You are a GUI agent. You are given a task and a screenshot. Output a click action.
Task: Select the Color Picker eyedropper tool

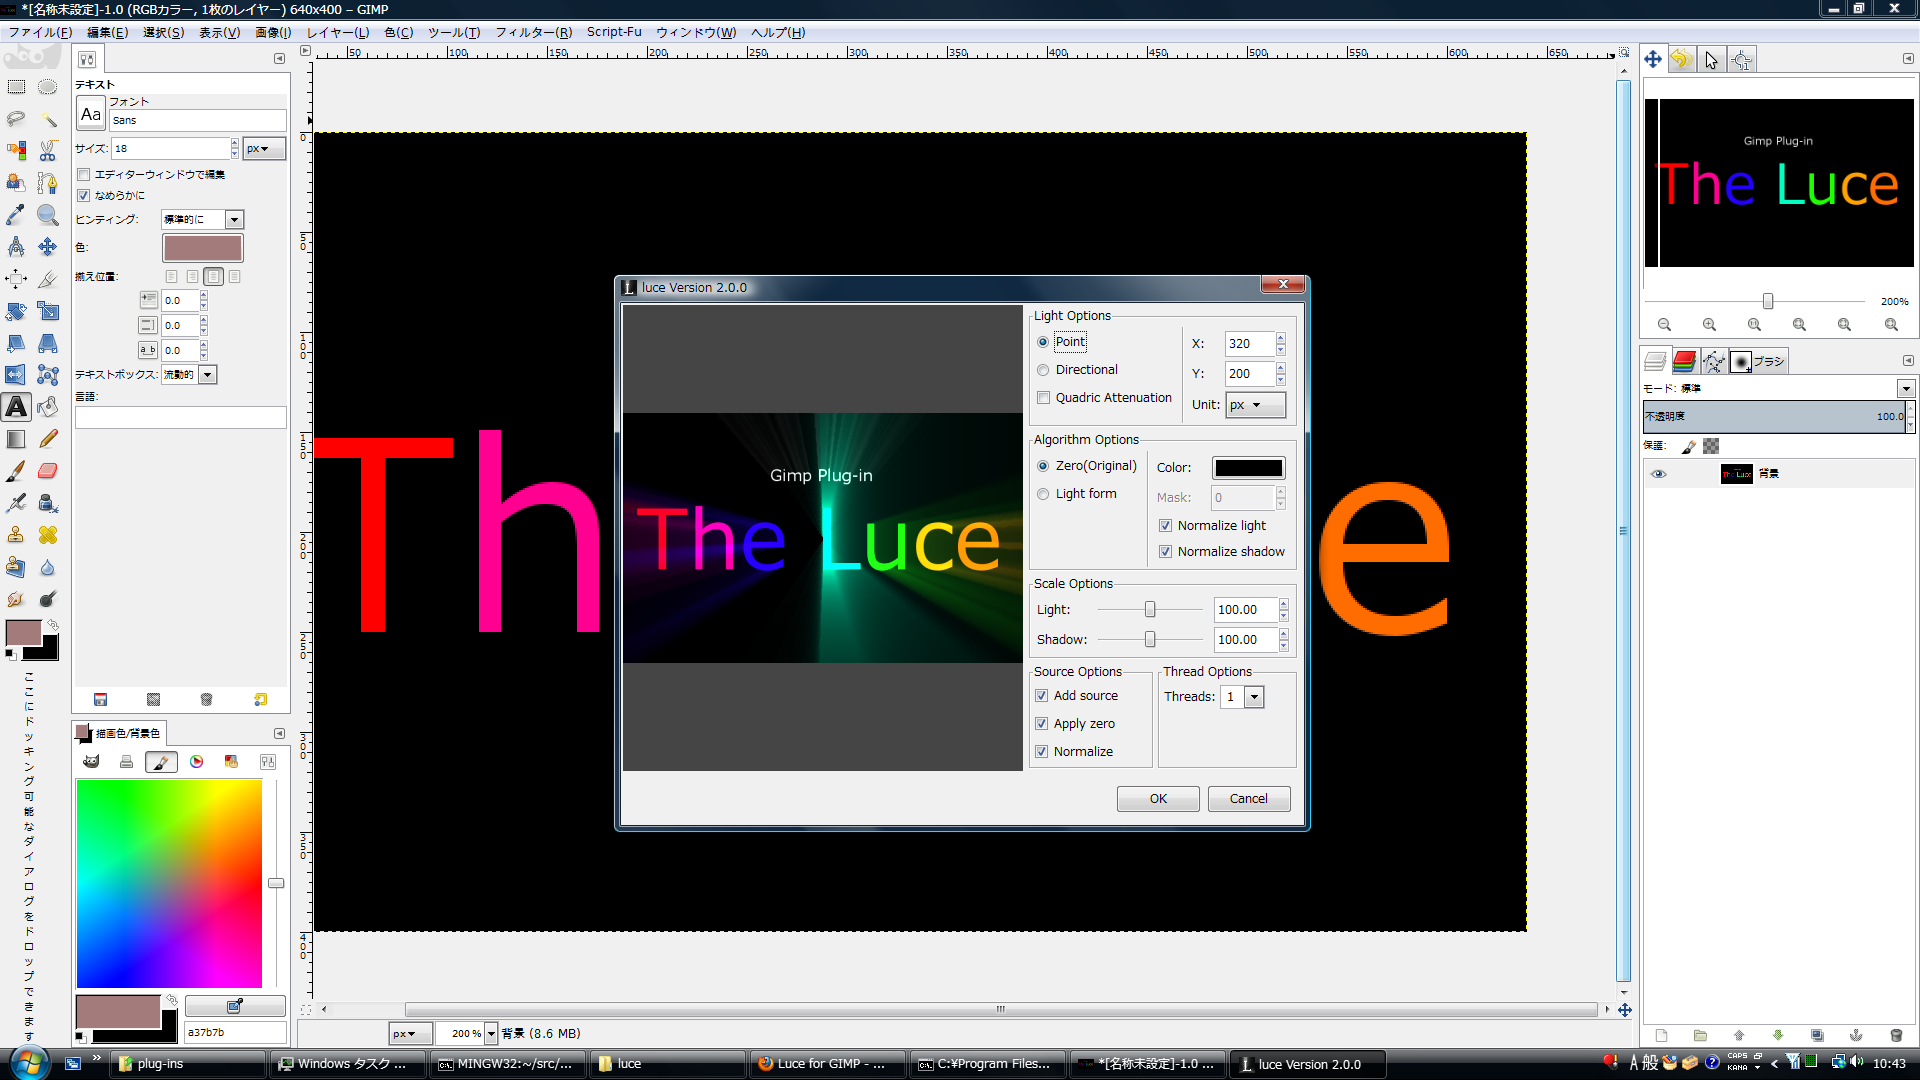(16, 215)
